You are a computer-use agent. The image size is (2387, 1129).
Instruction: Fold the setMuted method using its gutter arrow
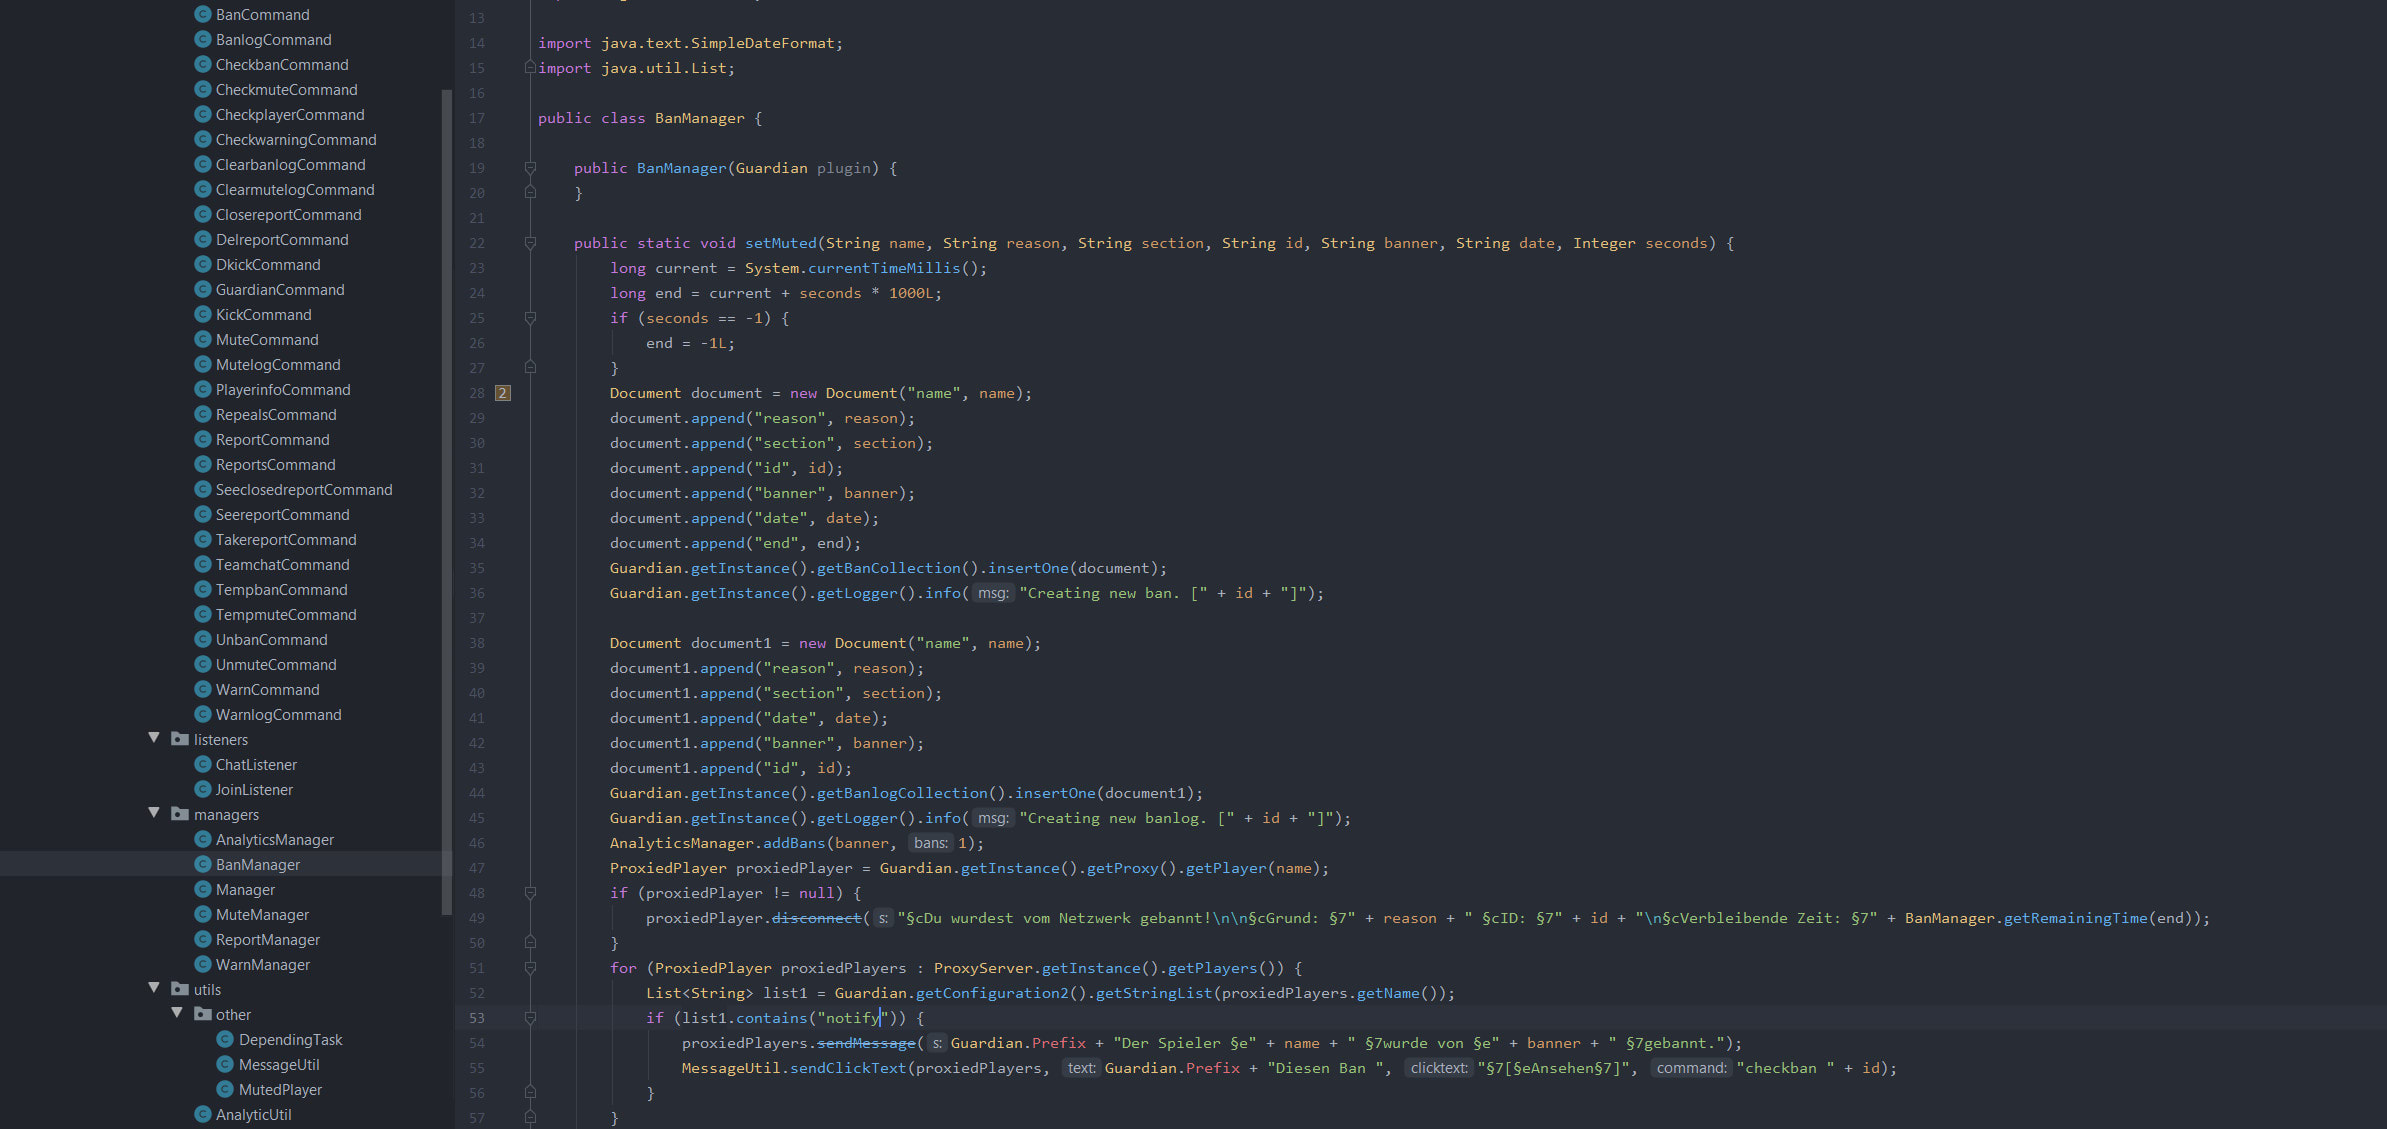coord(529,242)
